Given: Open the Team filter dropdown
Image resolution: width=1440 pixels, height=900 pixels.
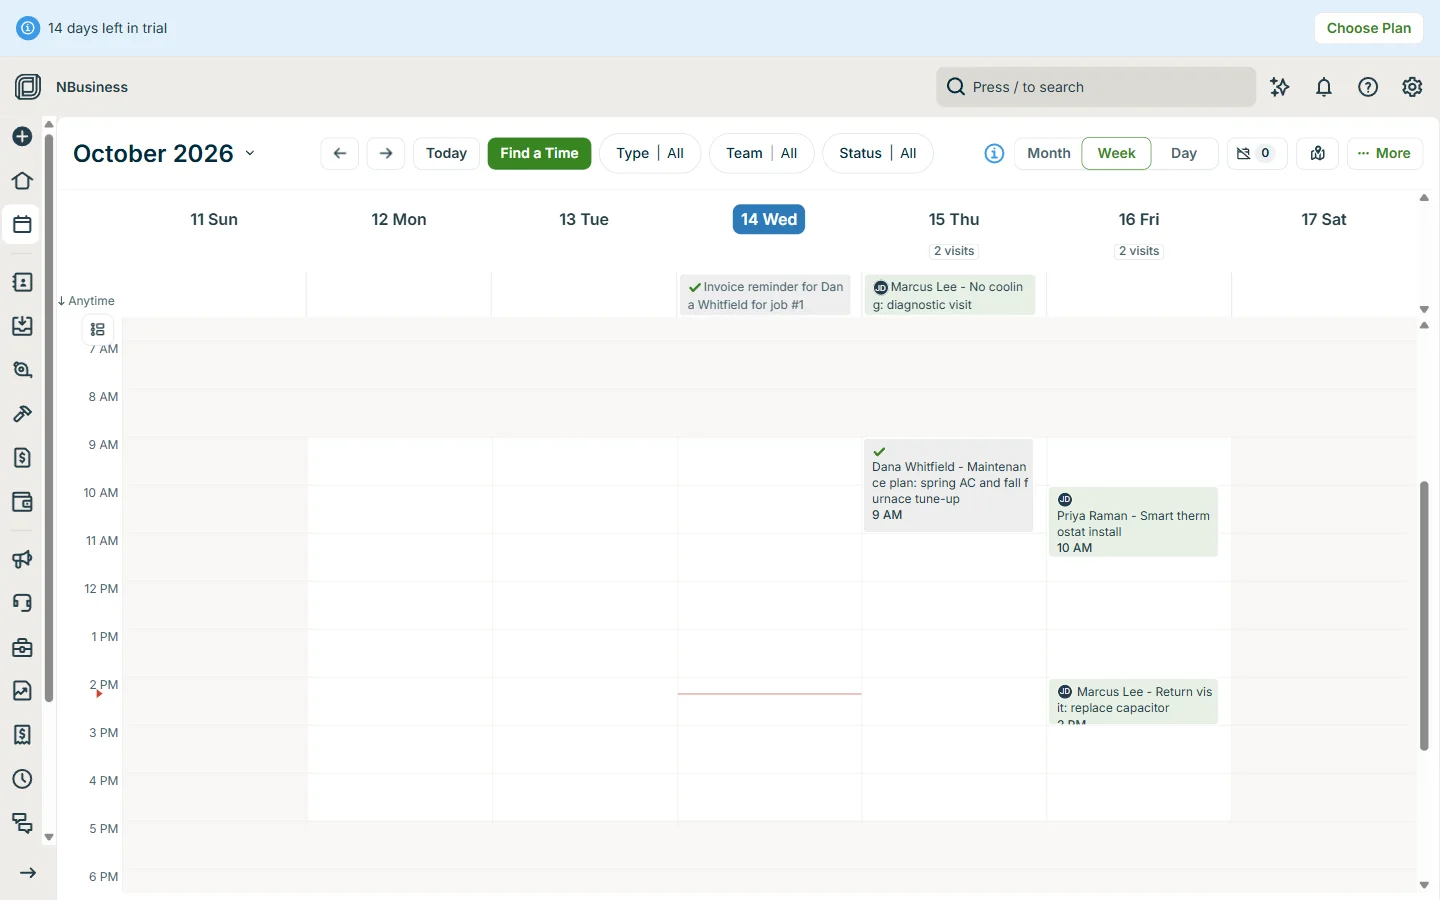Looking at the screenshot, I should click(x=762, y=153).
